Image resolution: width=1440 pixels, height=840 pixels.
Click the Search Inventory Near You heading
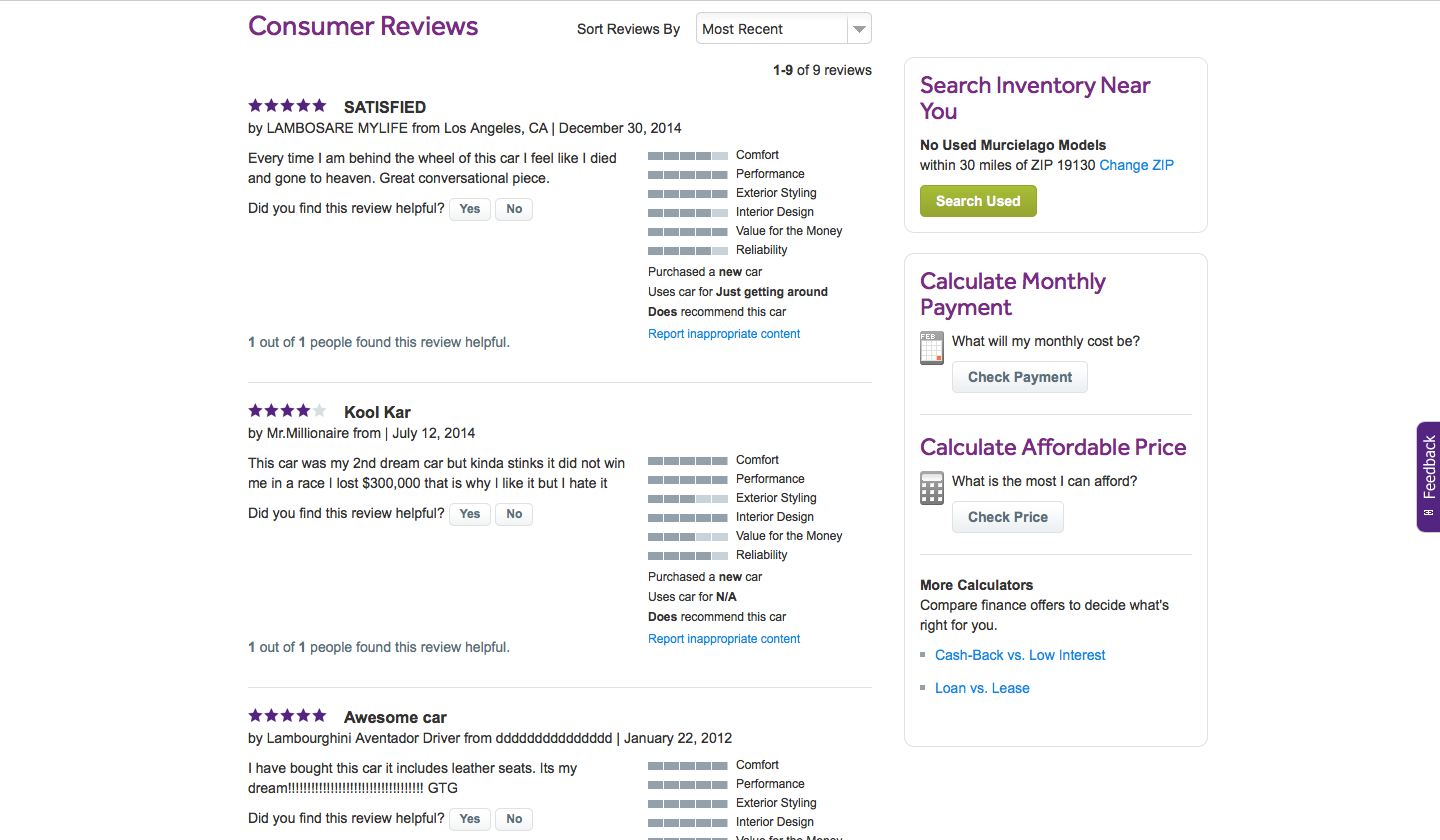pyautogui.click(x=1035, y=98)
